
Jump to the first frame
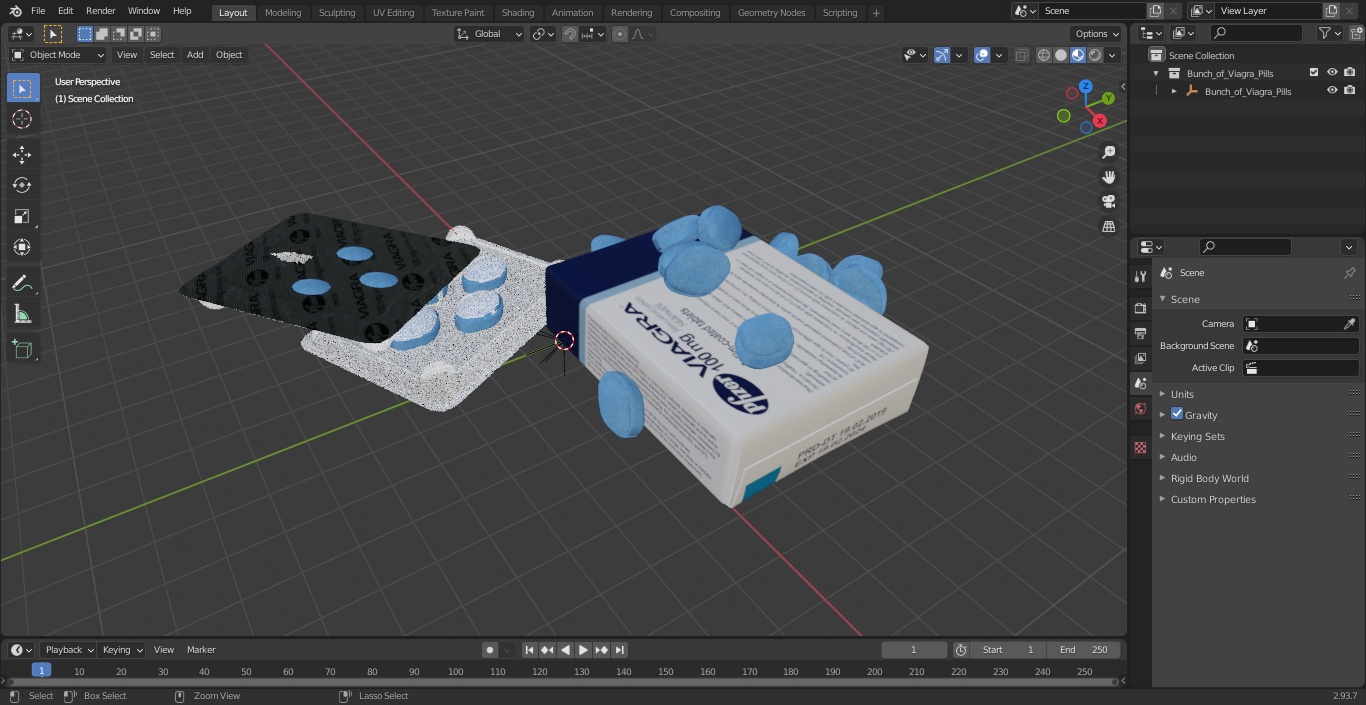coord(530,650)
